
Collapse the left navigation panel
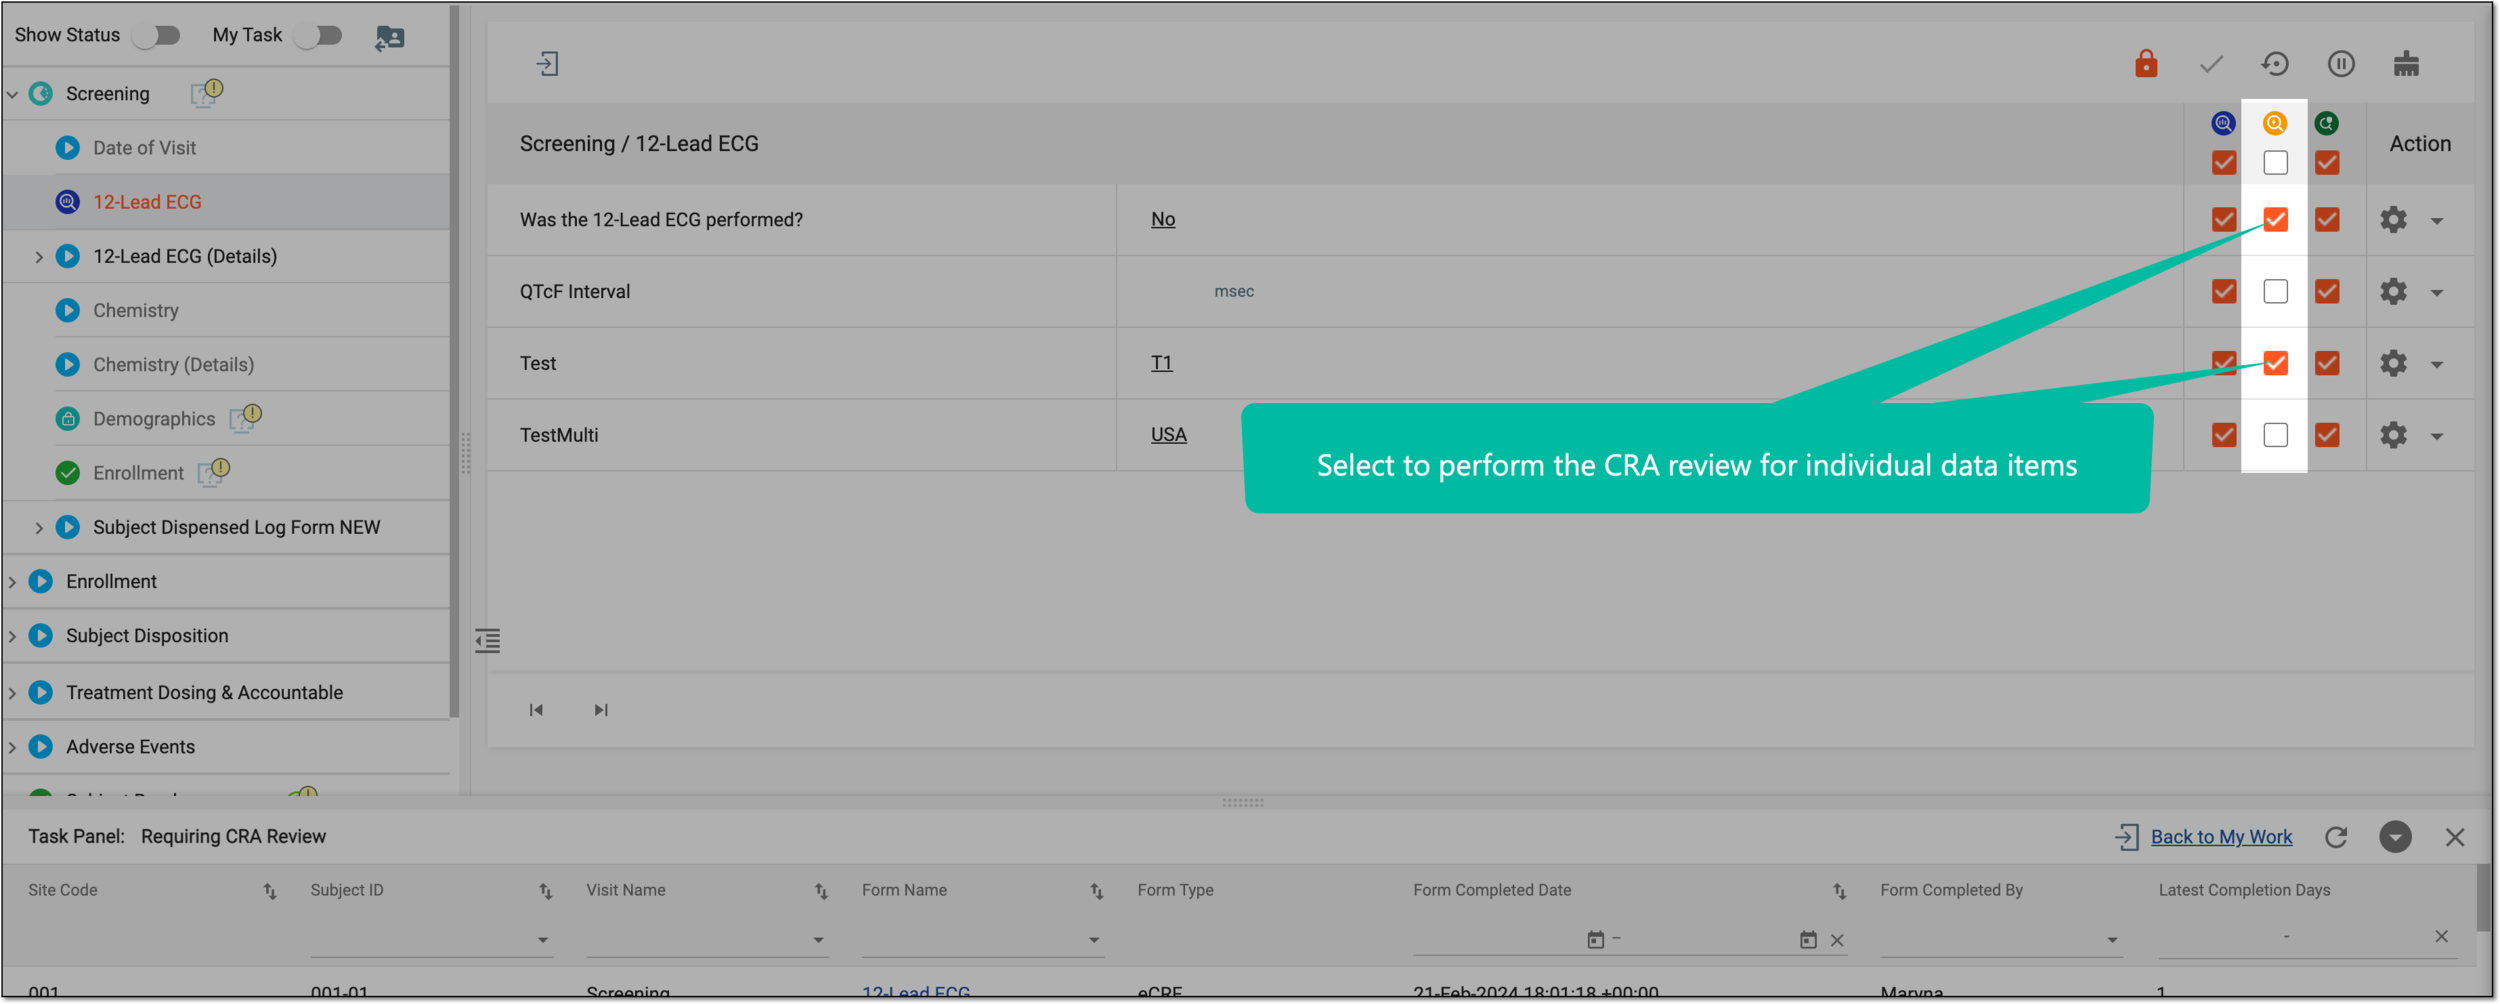[487, 641]
